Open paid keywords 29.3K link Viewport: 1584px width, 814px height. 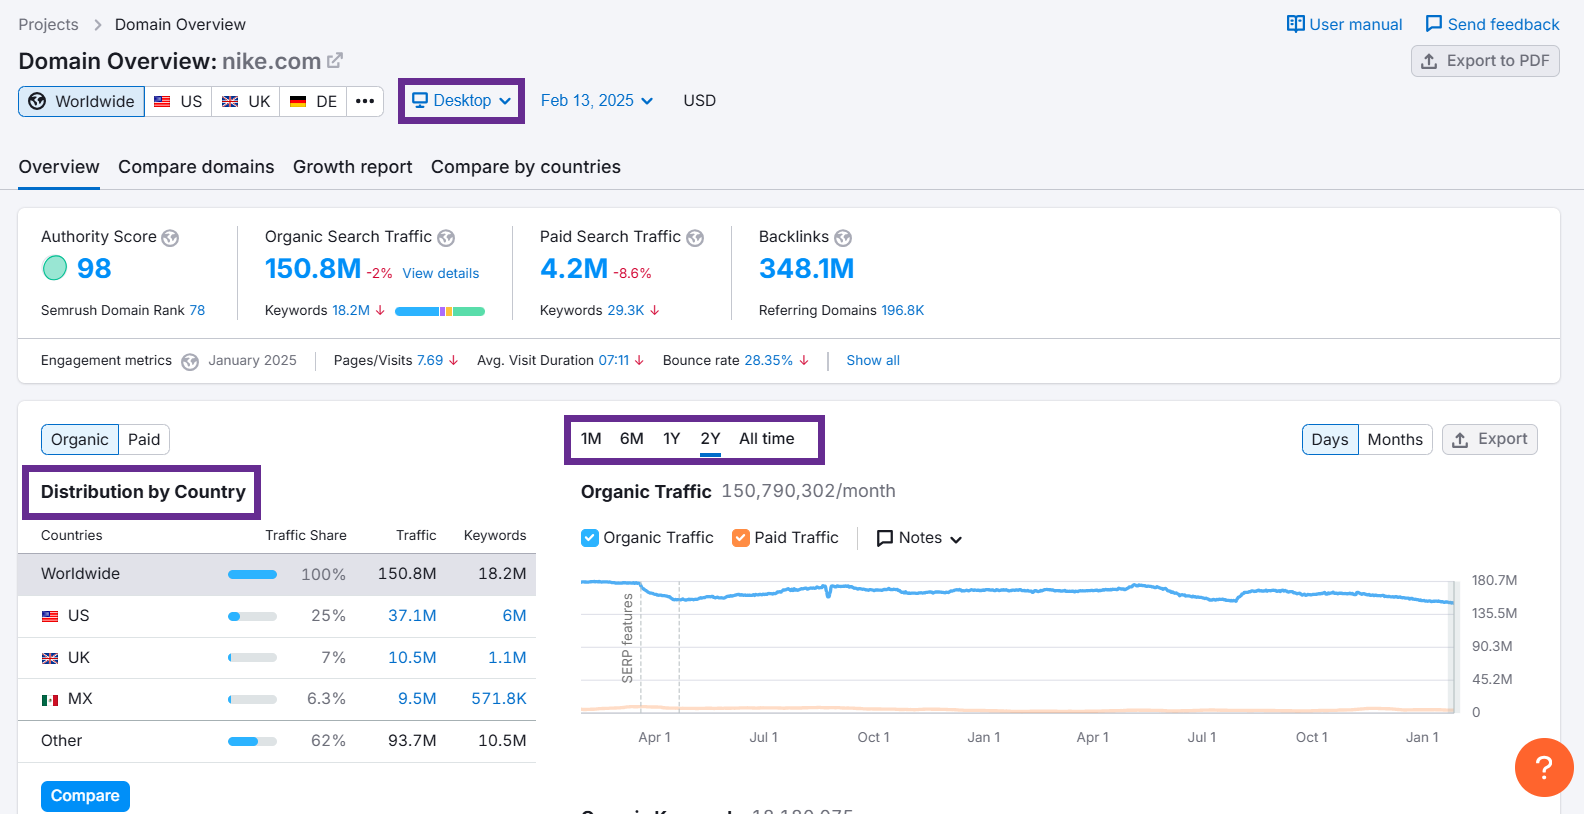[626, 311]
